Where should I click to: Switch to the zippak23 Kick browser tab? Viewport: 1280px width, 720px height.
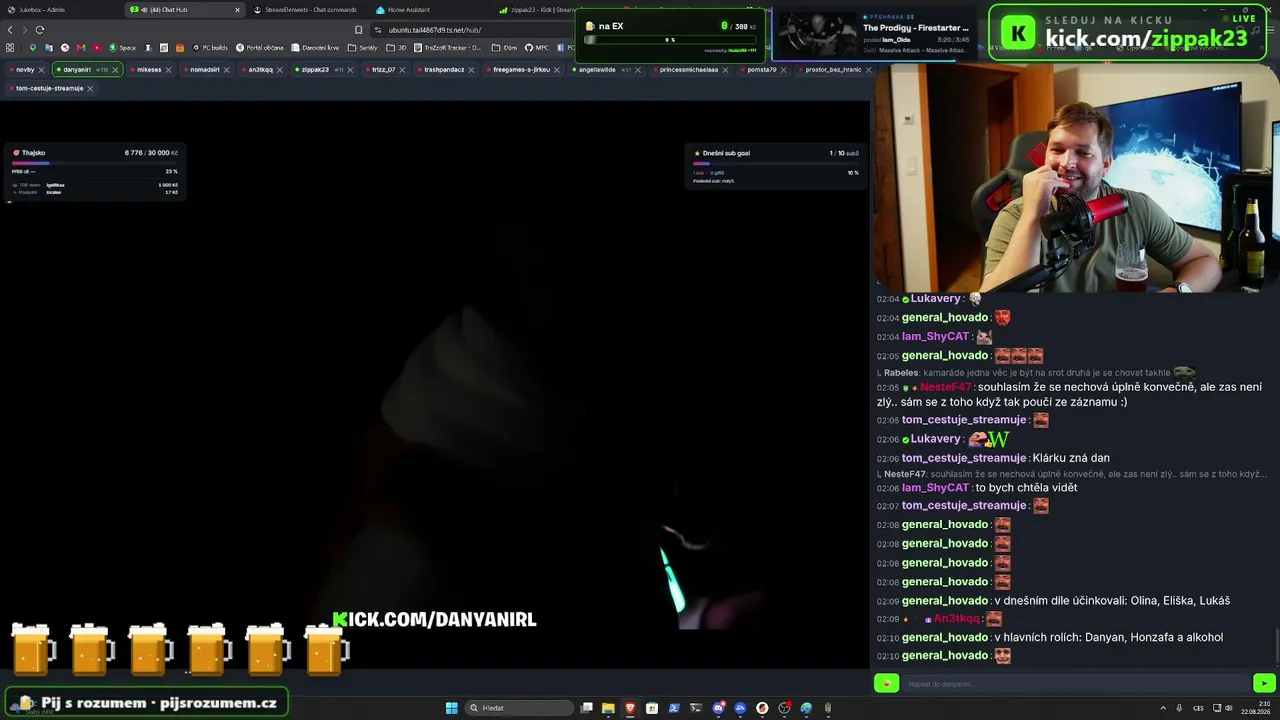click(537, 10)
